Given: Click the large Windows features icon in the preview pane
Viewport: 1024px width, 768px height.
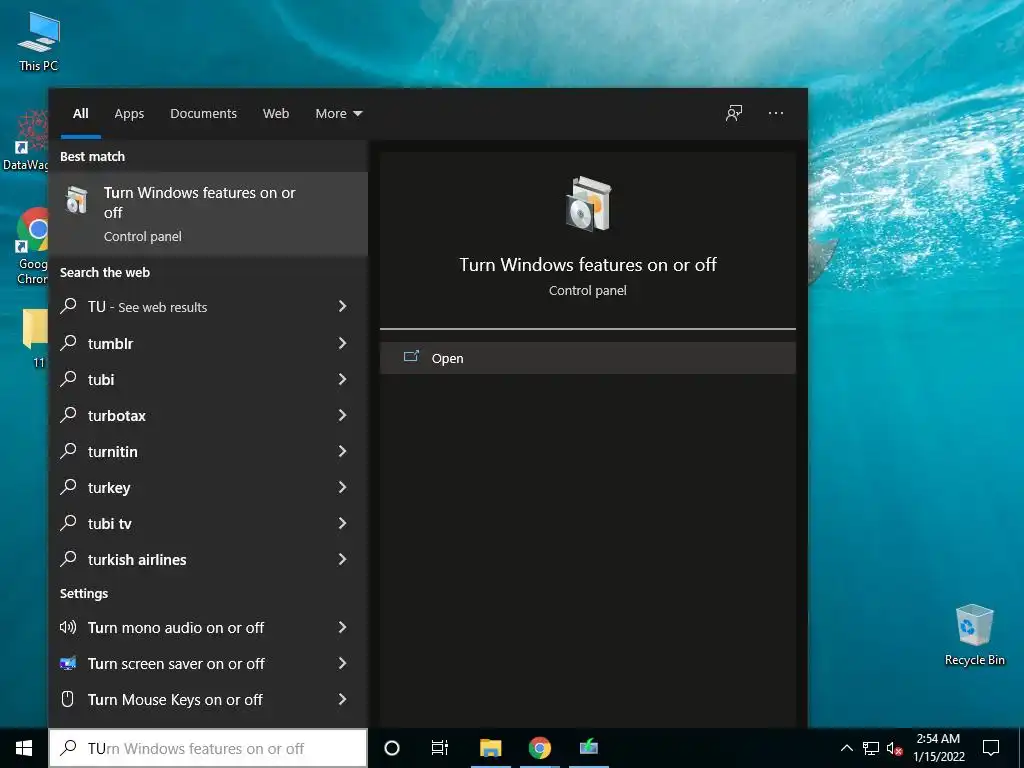Looking at the screenshot, I should point(588,204).
